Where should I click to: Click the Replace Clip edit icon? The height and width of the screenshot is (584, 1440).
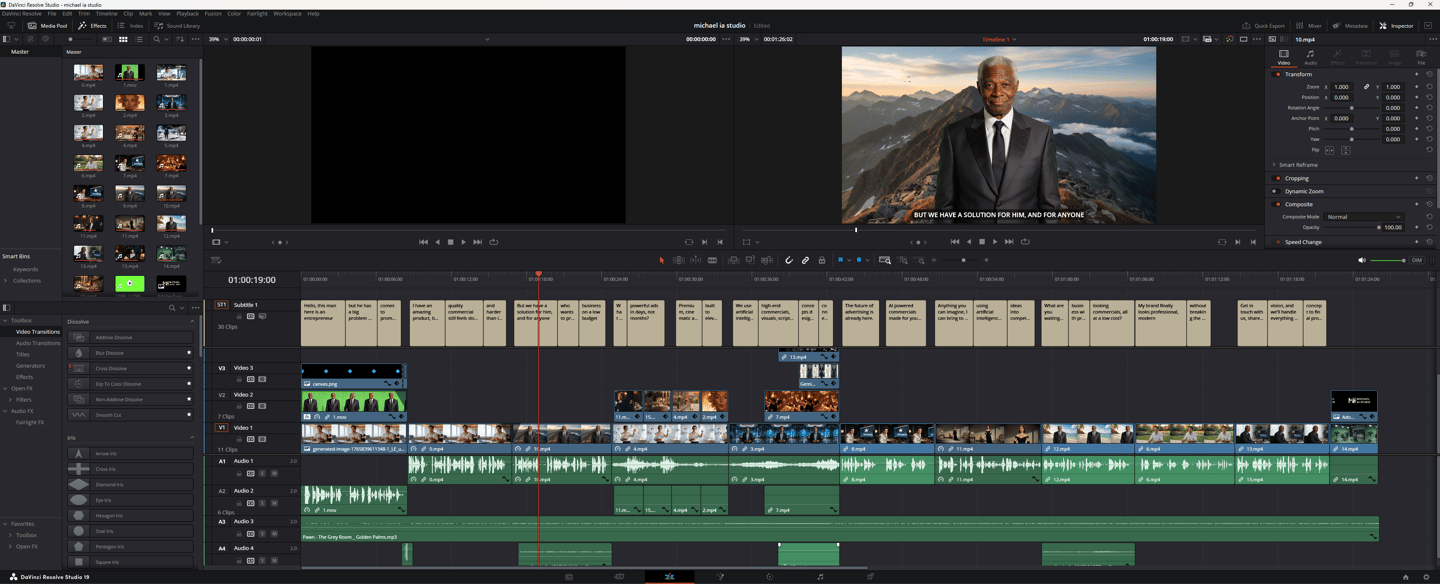(767, 260)
